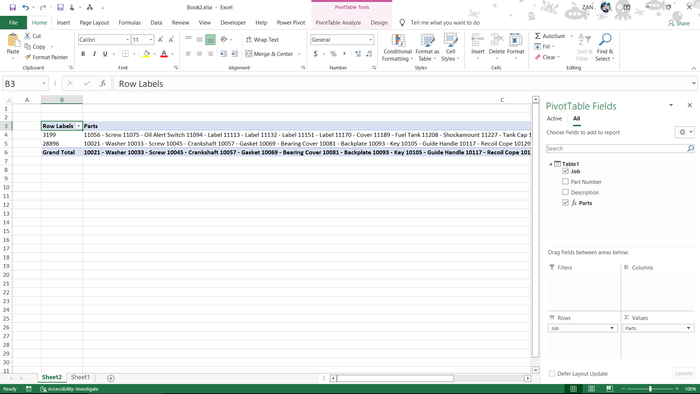
Task: Open the Power Pivot tab
Action: point(291,23)
